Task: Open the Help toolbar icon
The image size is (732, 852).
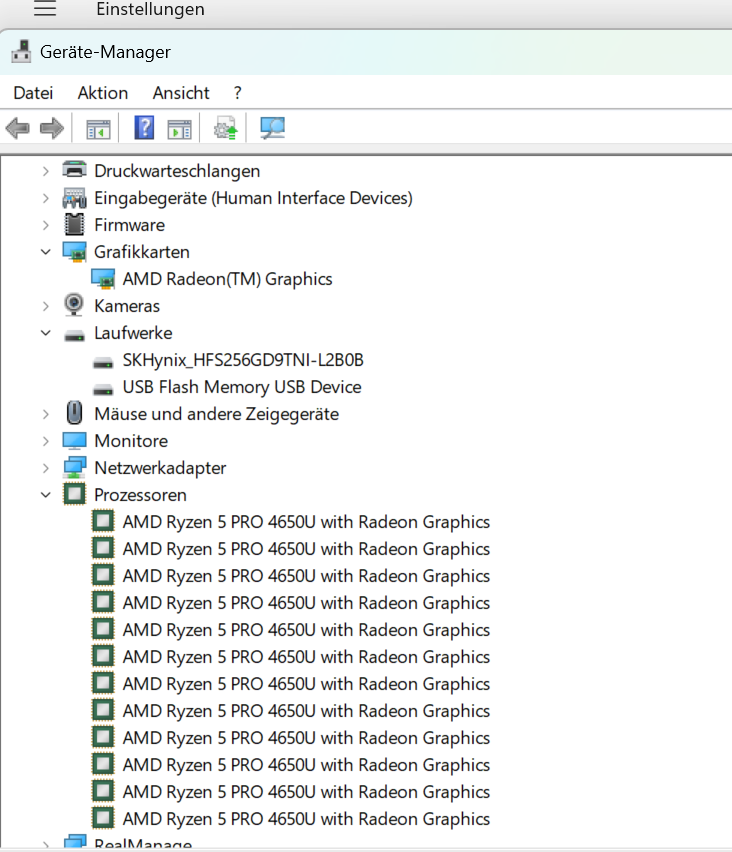Action: click(x=144, y=128)
